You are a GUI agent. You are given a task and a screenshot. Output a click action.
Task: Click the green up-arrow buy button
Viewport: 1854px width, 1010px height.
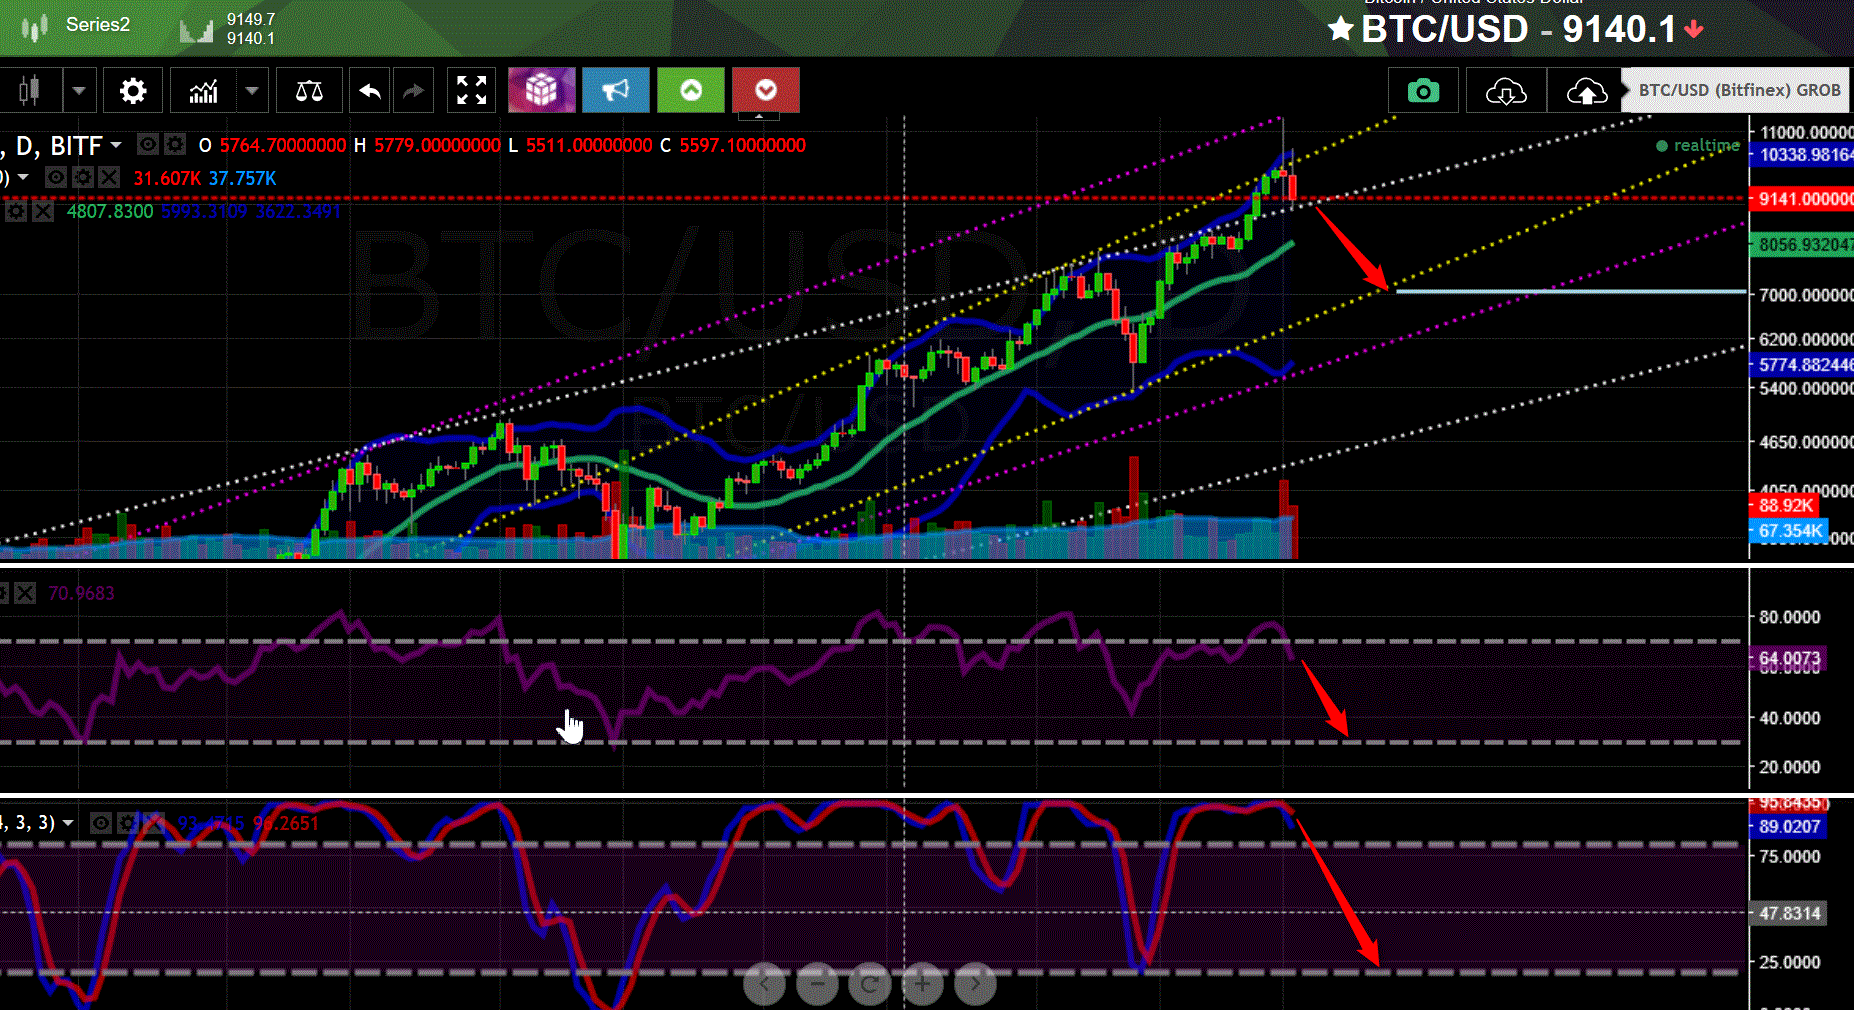coord(691,91)
